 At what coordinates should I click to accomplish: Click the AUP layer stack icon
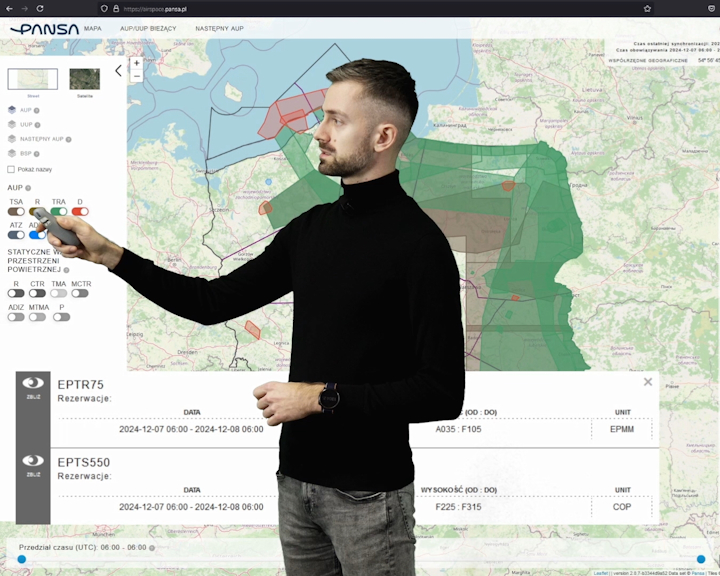pyautogui.click(x=12, y=110)
